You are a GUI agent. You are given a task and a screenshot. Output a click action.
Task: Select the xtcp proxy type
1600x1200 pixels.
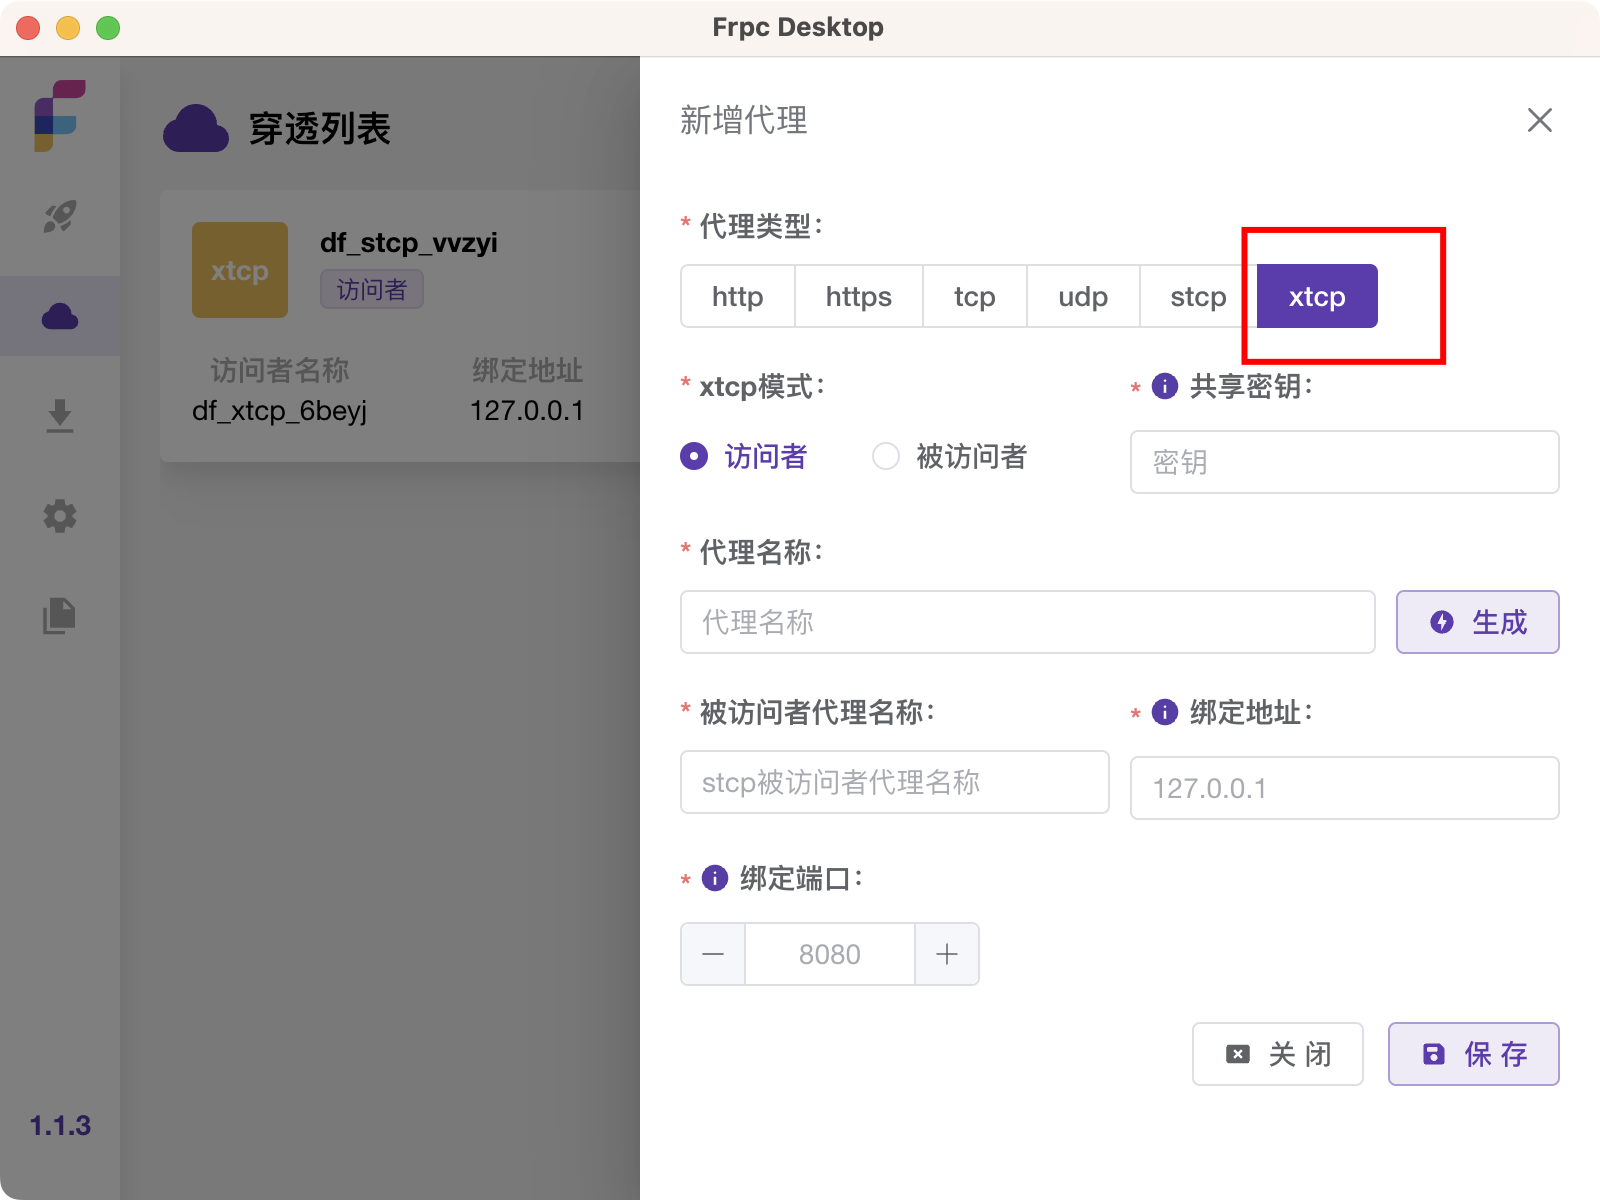(1317, 297)
